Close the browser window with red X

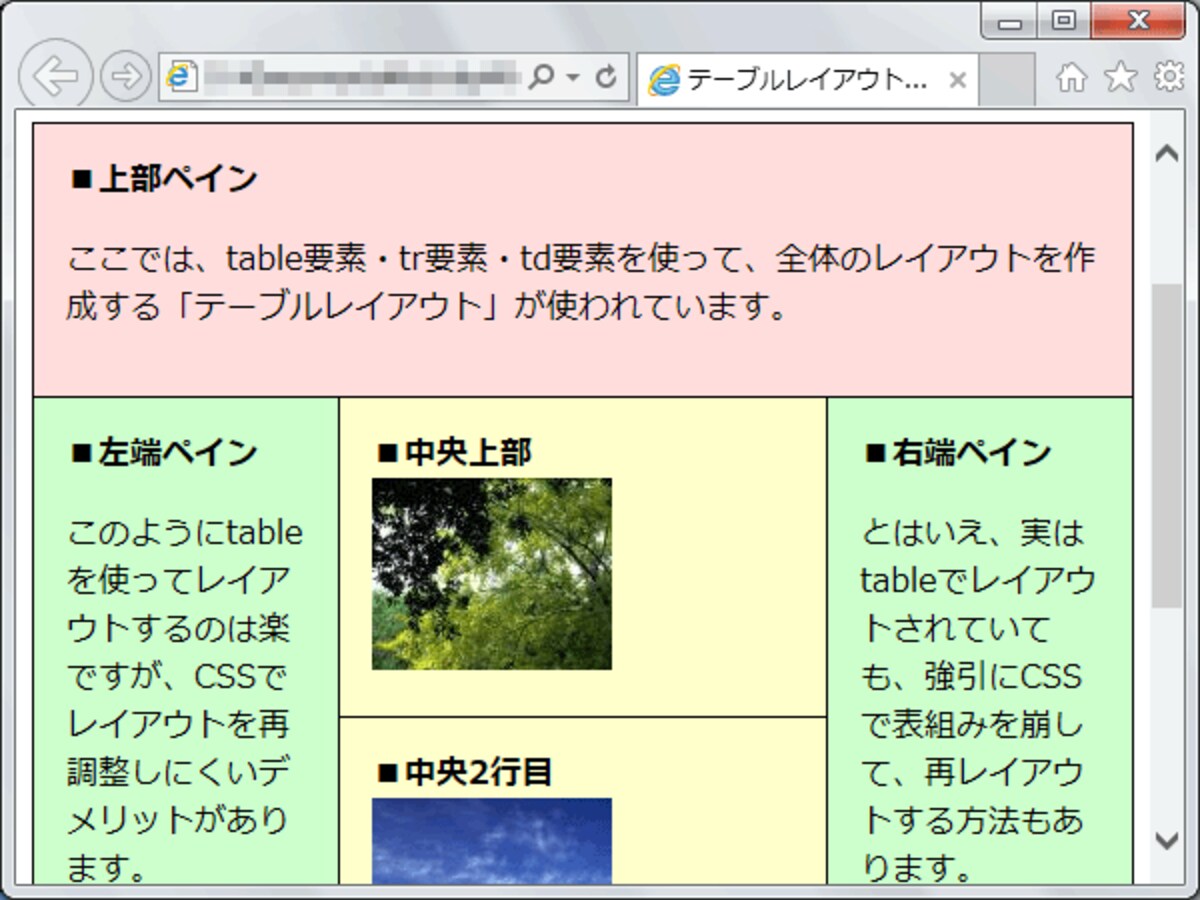click(1138, 20)
